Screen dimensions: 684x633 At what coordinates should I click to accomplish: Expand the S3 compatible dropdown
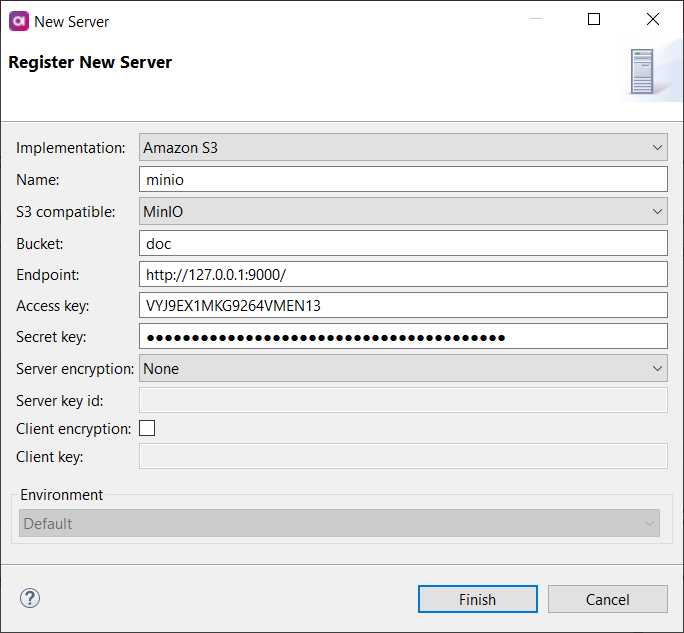point(403,211)
